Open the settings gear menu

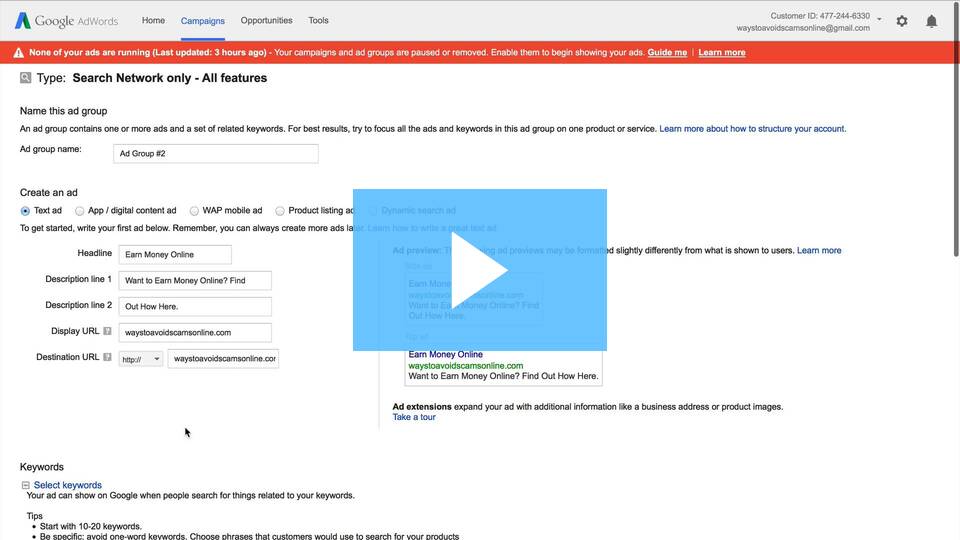pyautogui.click(x=902, y=21)
